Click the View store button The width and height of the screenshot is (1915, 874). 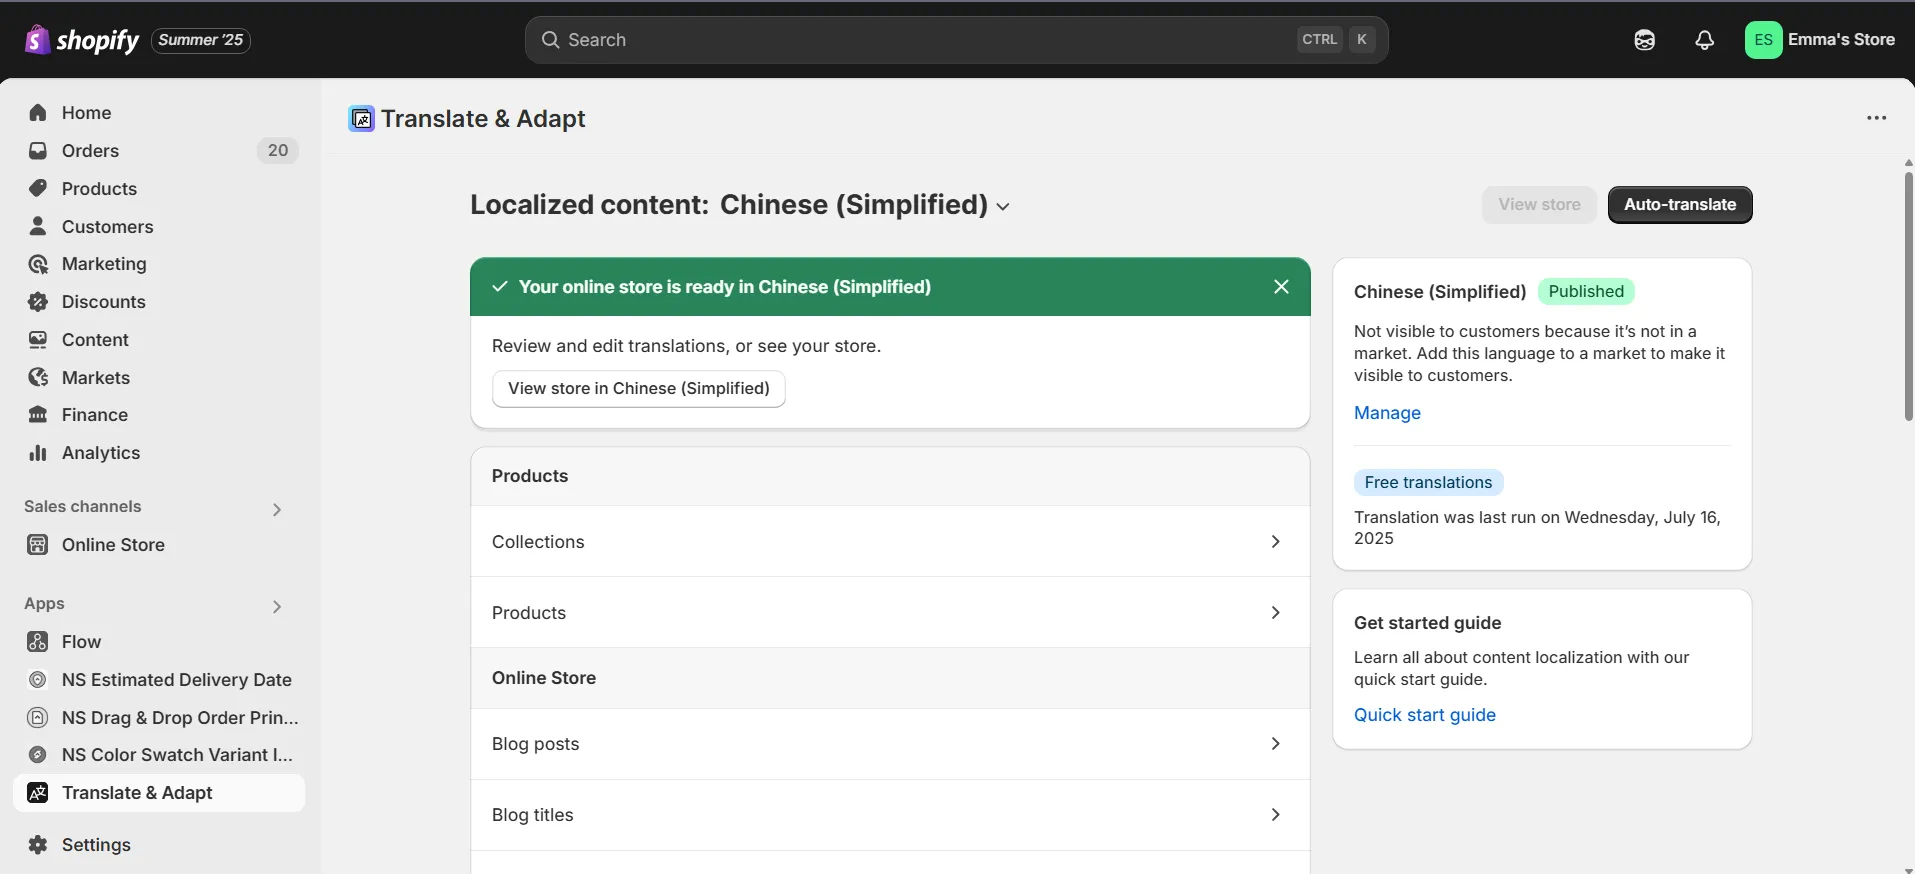click(1539, 205)
